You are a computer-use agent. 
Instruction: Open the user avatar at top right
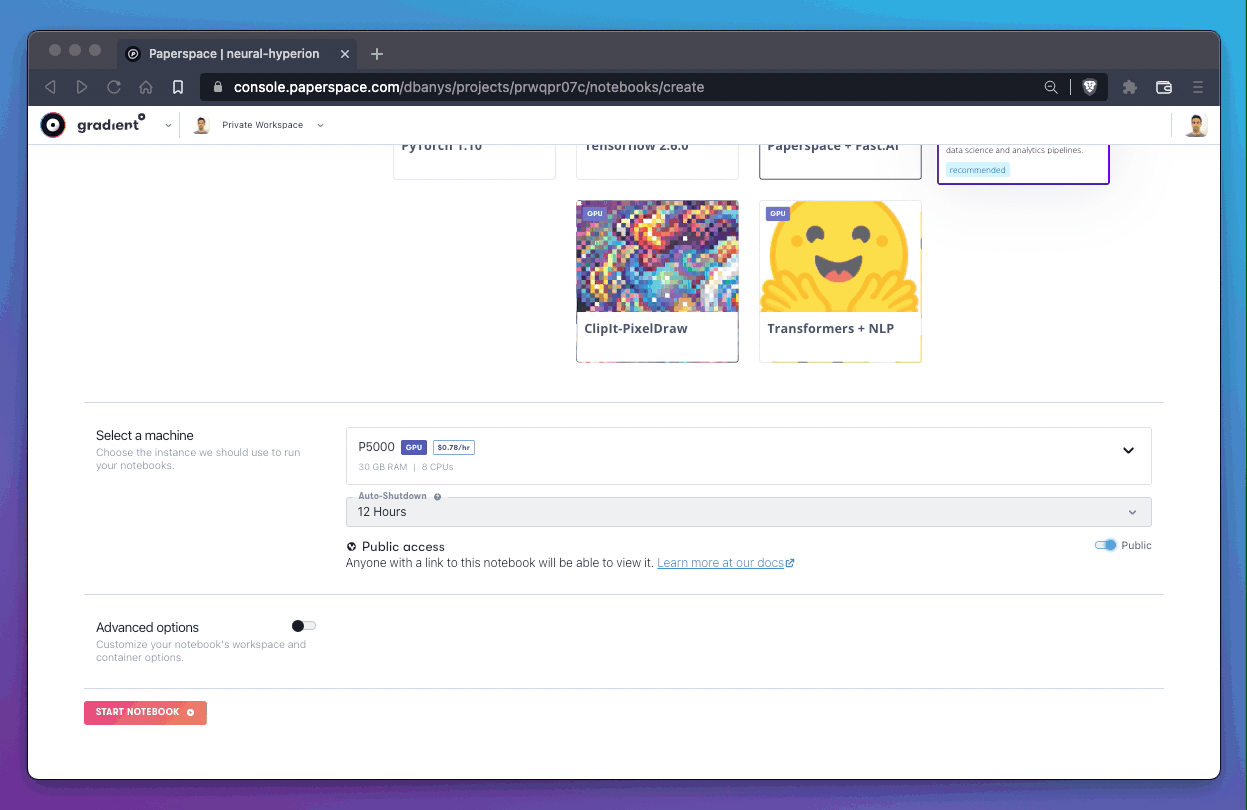[1196, 125]
